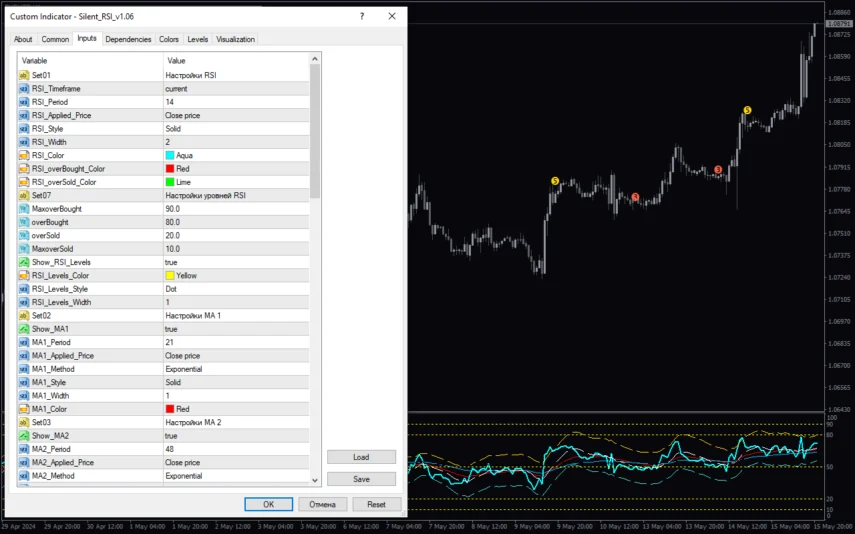Image resolution: width=855 pixels, height=534 pixels.
Task: Switch to the Colors tab
Action: click(x=169, y=39)
